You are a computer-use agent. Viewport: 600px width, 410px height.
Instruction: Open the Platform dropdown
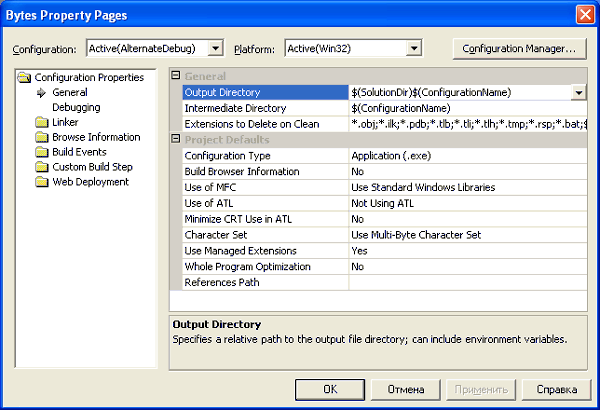(413, 48)
